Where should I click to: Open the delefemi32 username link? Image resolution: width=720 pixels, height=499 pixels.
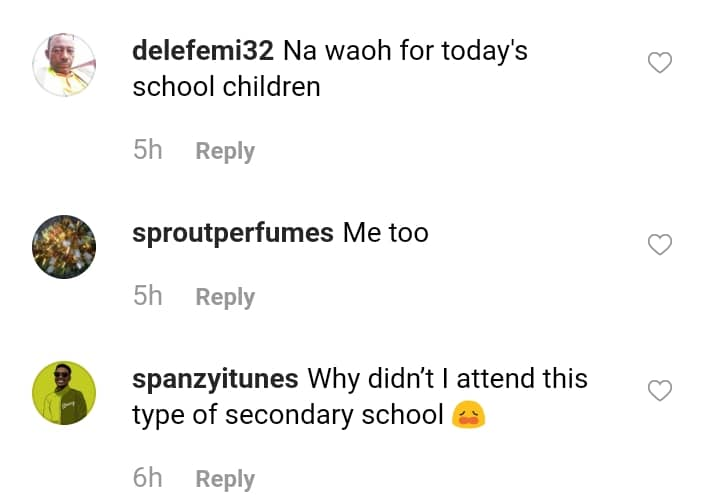[204, 50]
